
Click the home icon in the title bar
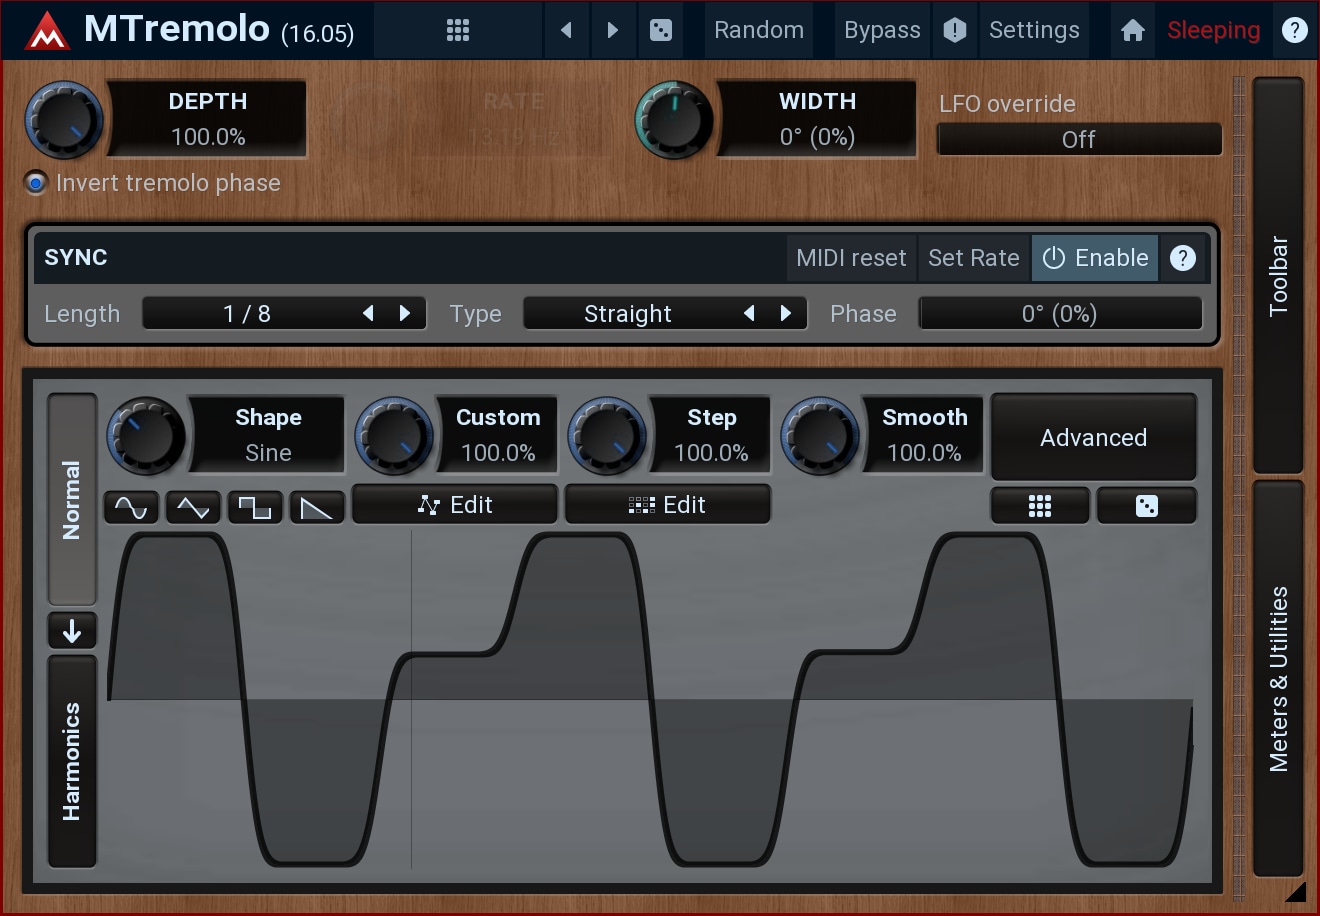[1133, 30]
